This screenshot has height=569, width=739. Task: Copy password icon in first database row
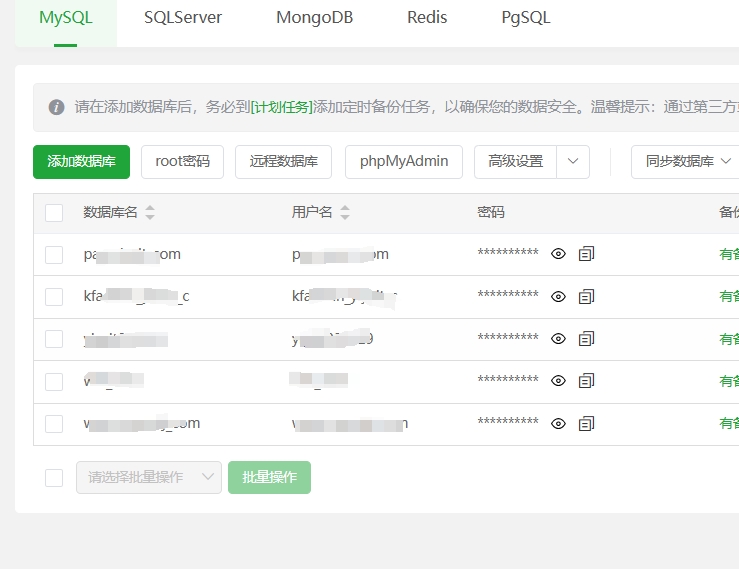pos(586,254)
